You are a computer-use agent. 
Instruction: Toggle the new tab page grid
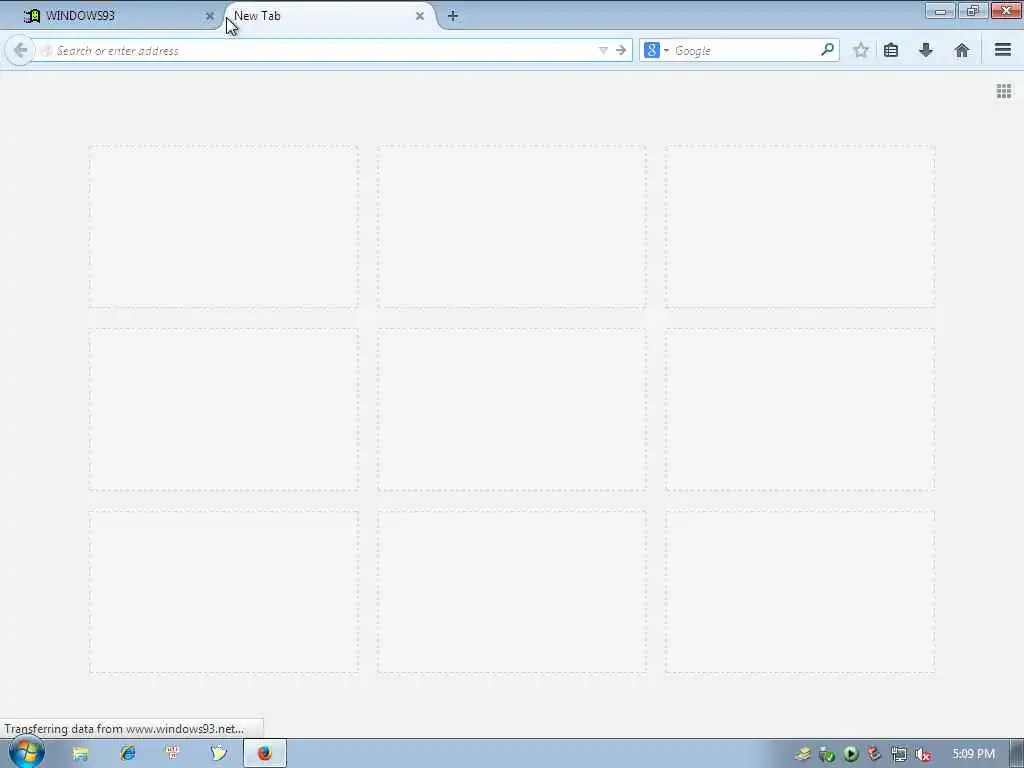pos(1004,91)
